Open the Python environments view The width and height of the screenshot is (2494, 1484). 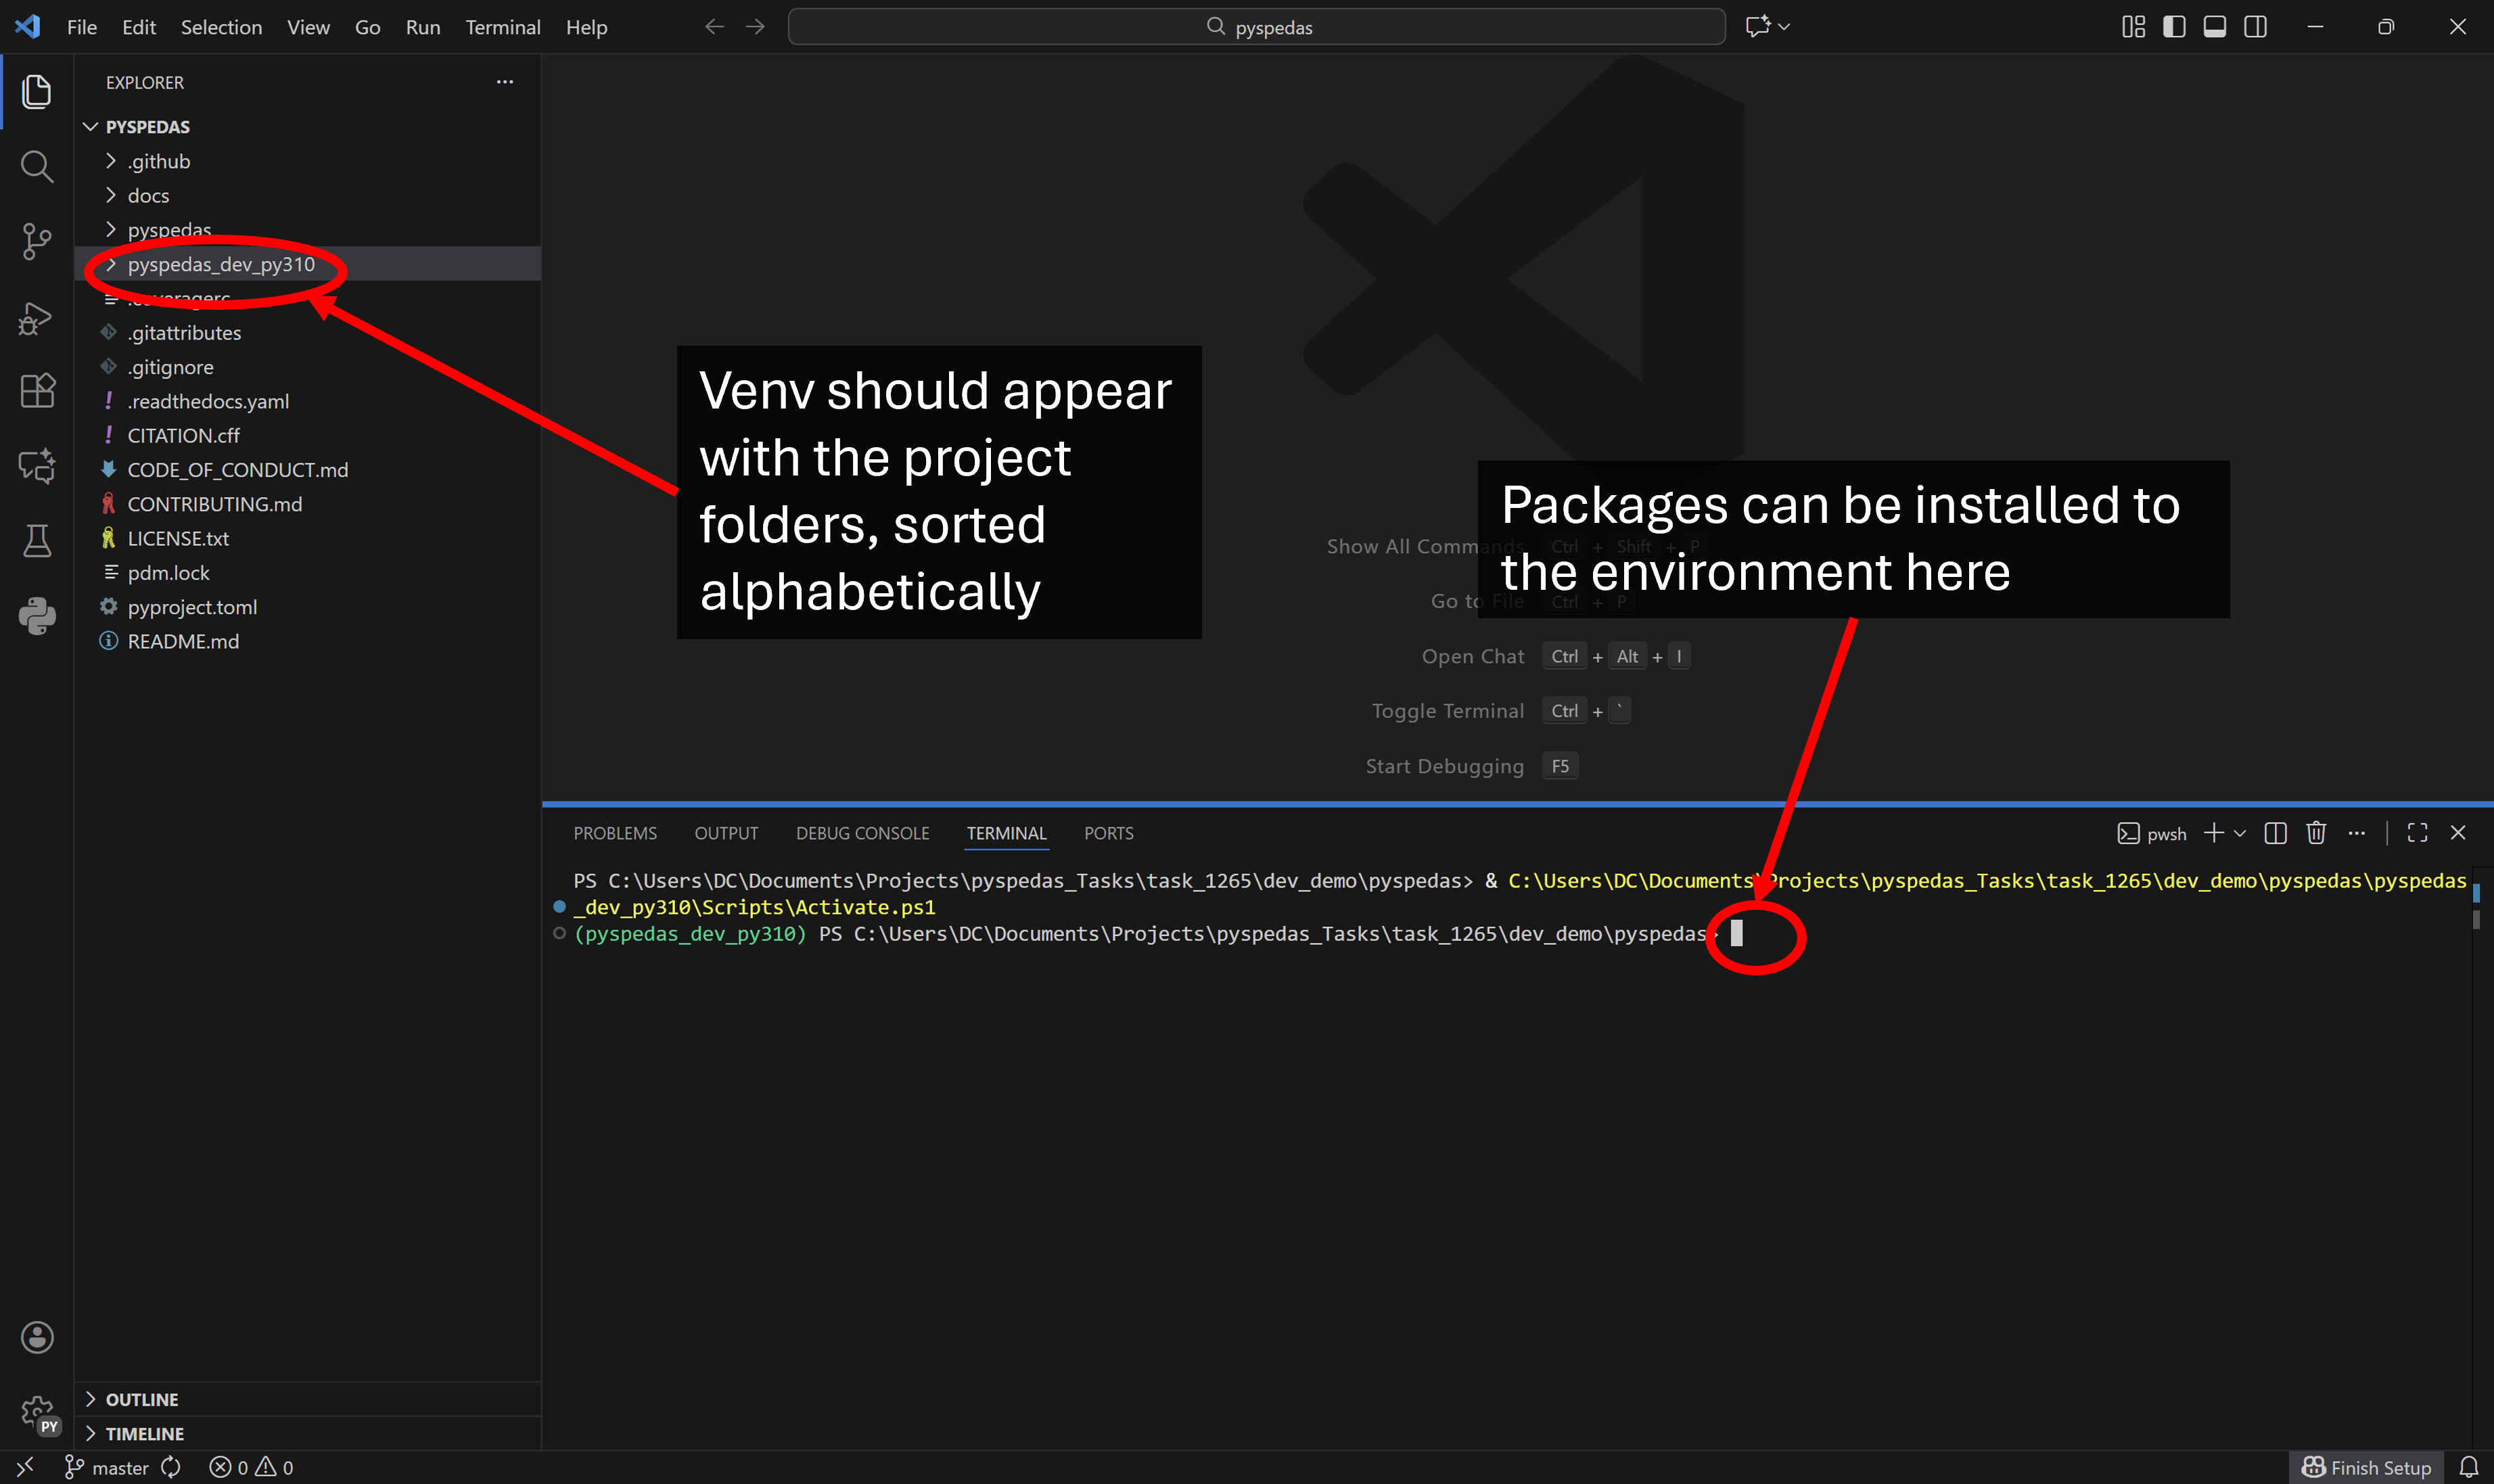(x=37, y=616)
